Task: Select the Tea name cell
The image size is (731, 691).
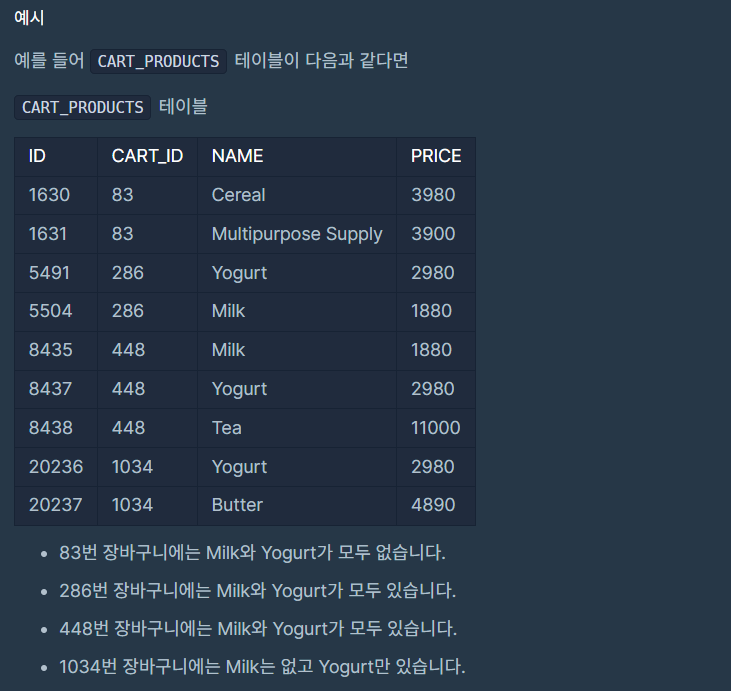Action: click(x=297, y=428)
